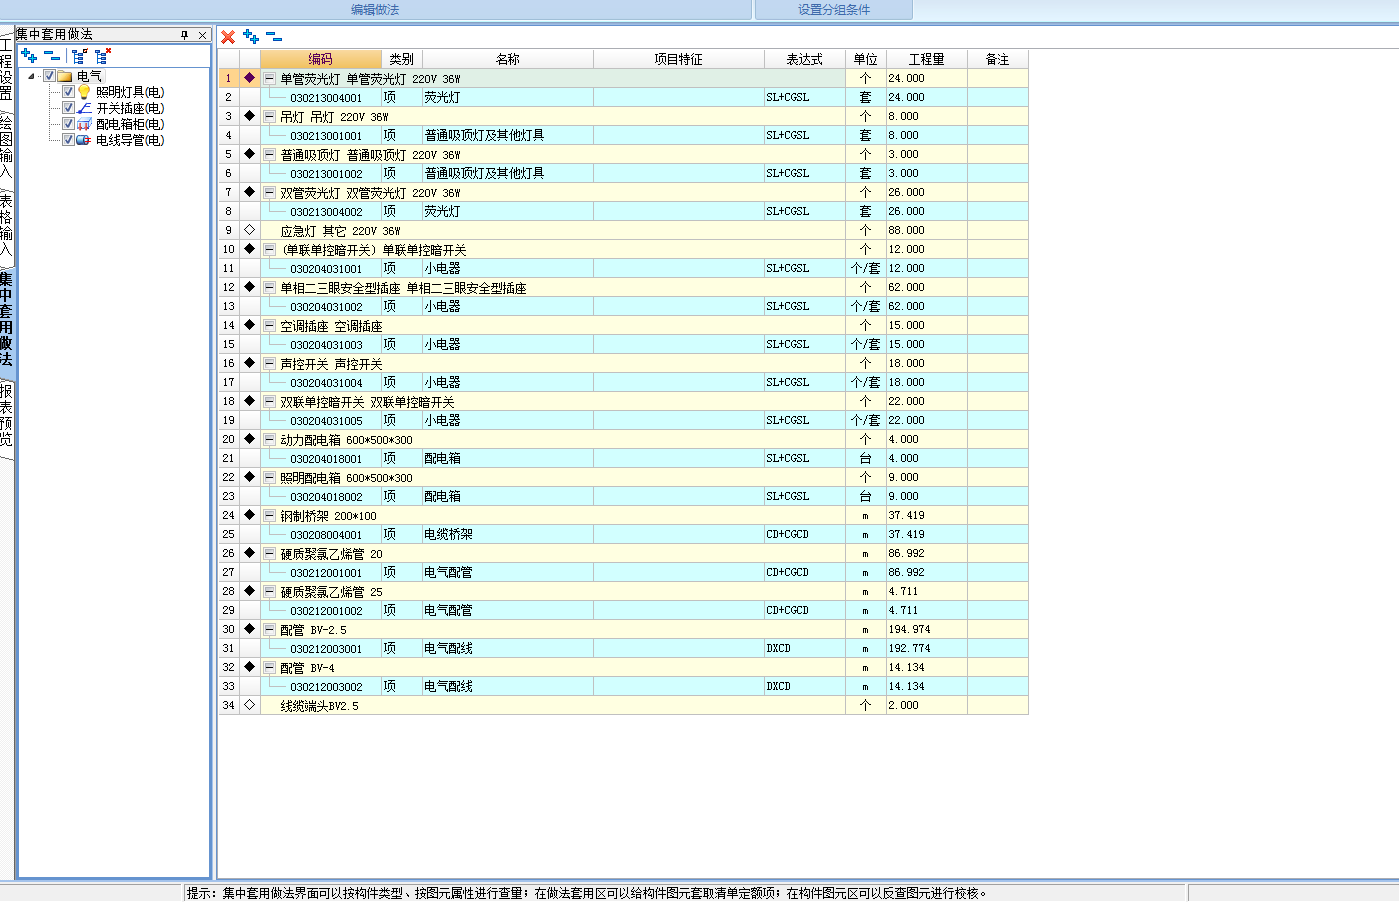1399x902 pixels.
Task: Switch to the 编辑做法 tab
Action: point(375,10)
